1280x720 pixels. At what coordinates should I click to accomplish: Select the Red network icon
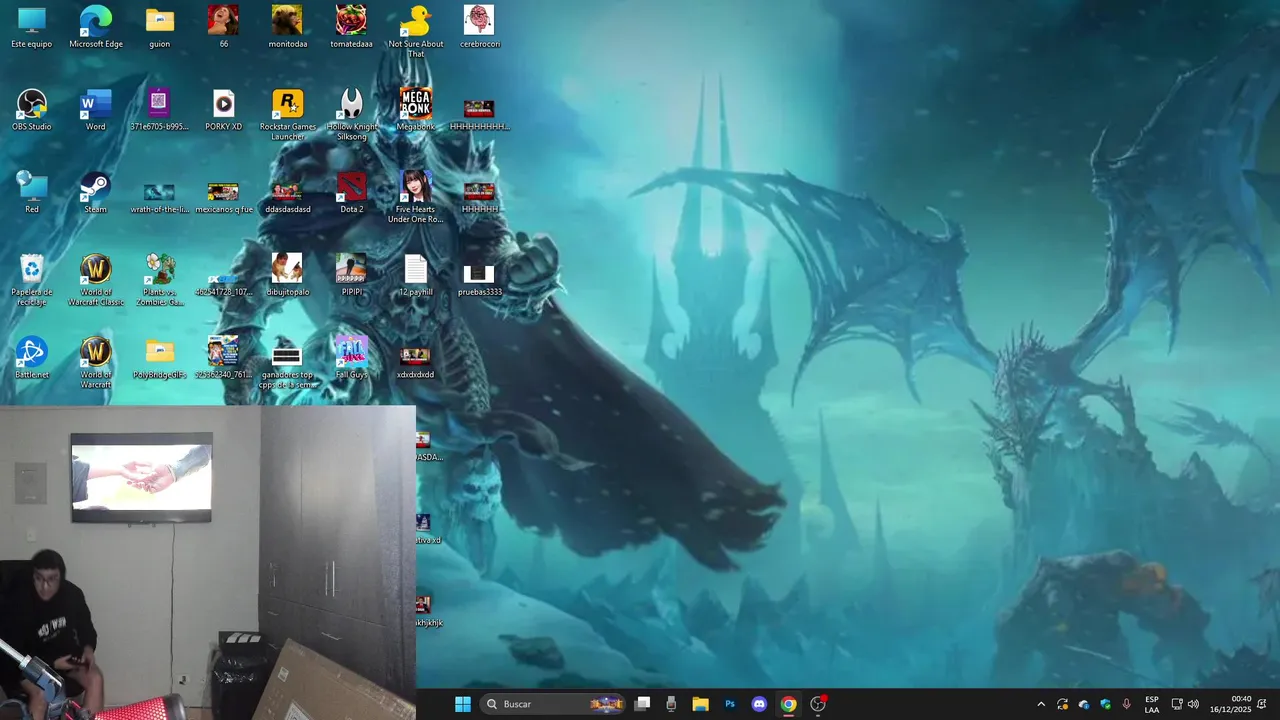(32, 193)
